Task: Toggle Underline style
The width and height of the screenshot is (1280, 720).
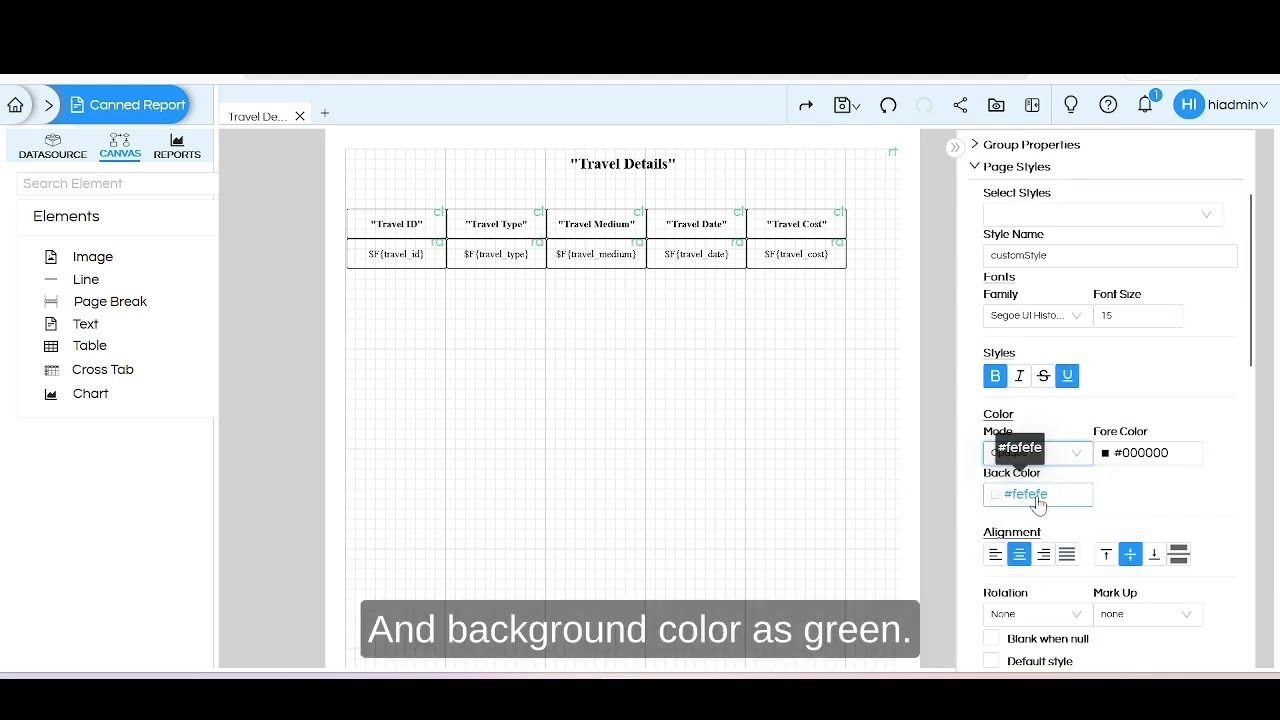Action: tap(1067, 376)
